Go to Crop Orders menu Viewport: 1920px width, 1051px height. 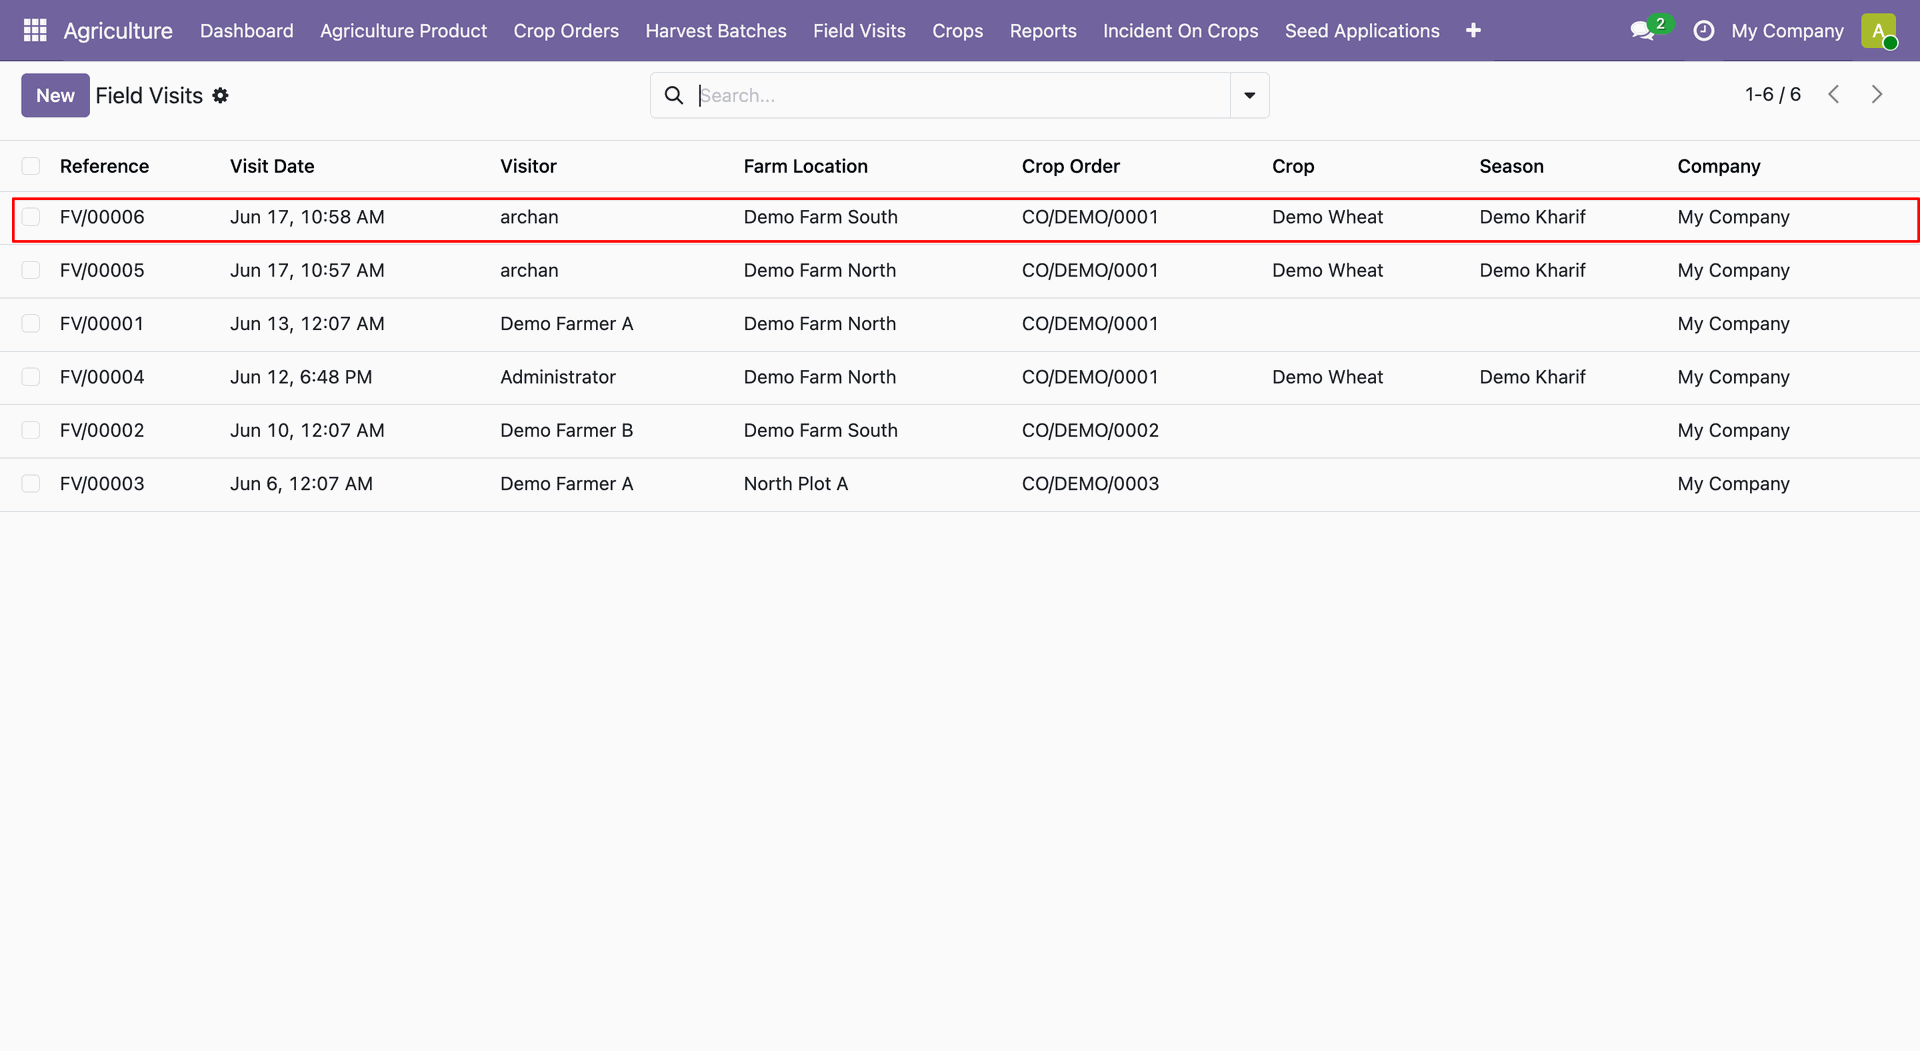[566, 31]
